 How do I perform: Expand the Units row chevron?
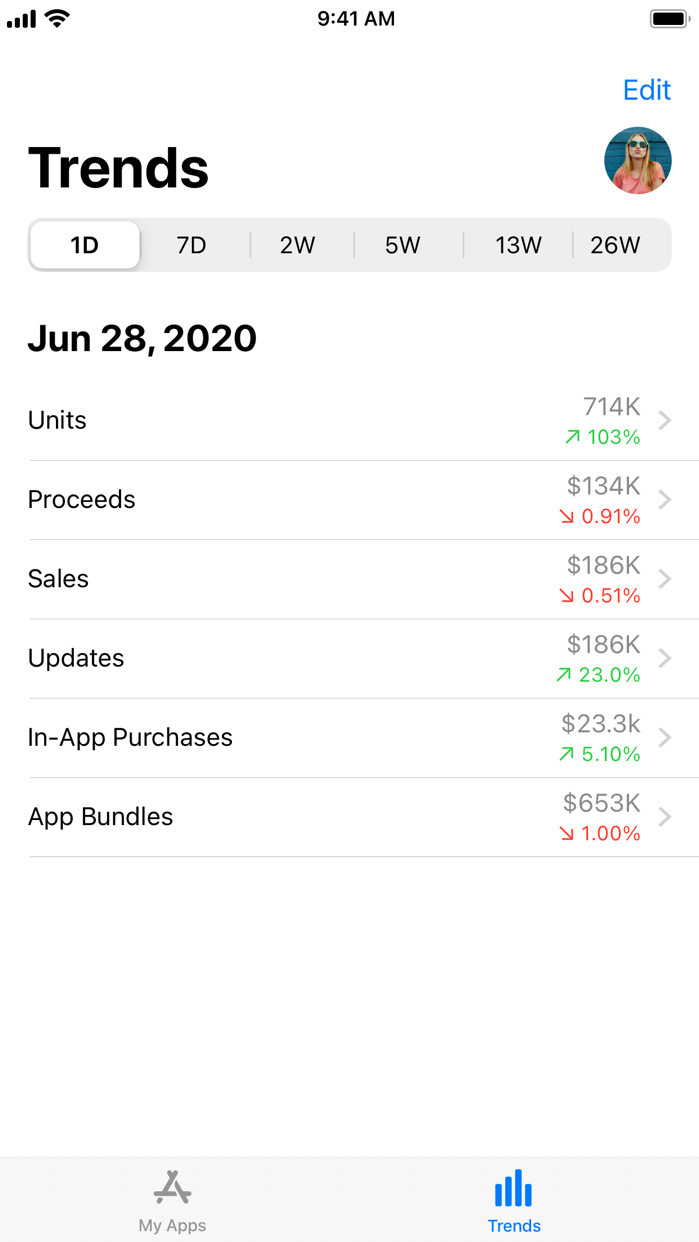coord(665,420)
